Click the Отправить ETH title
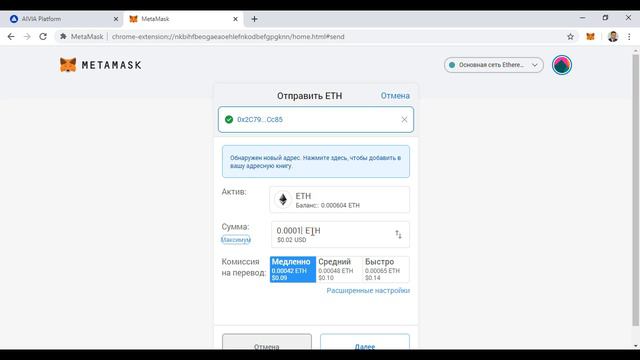Viewport: 640px width, 360px height. click(x=309, y=96)
